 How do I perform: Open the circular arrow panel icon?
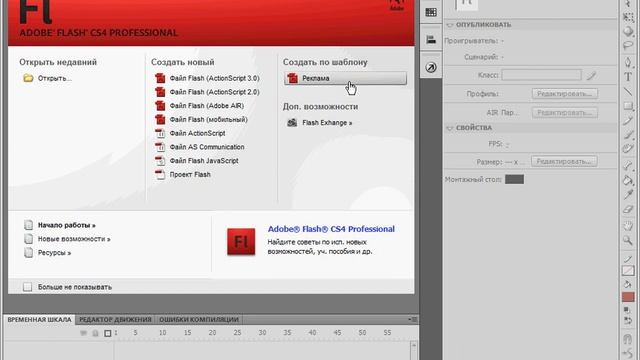click(431, 67)
